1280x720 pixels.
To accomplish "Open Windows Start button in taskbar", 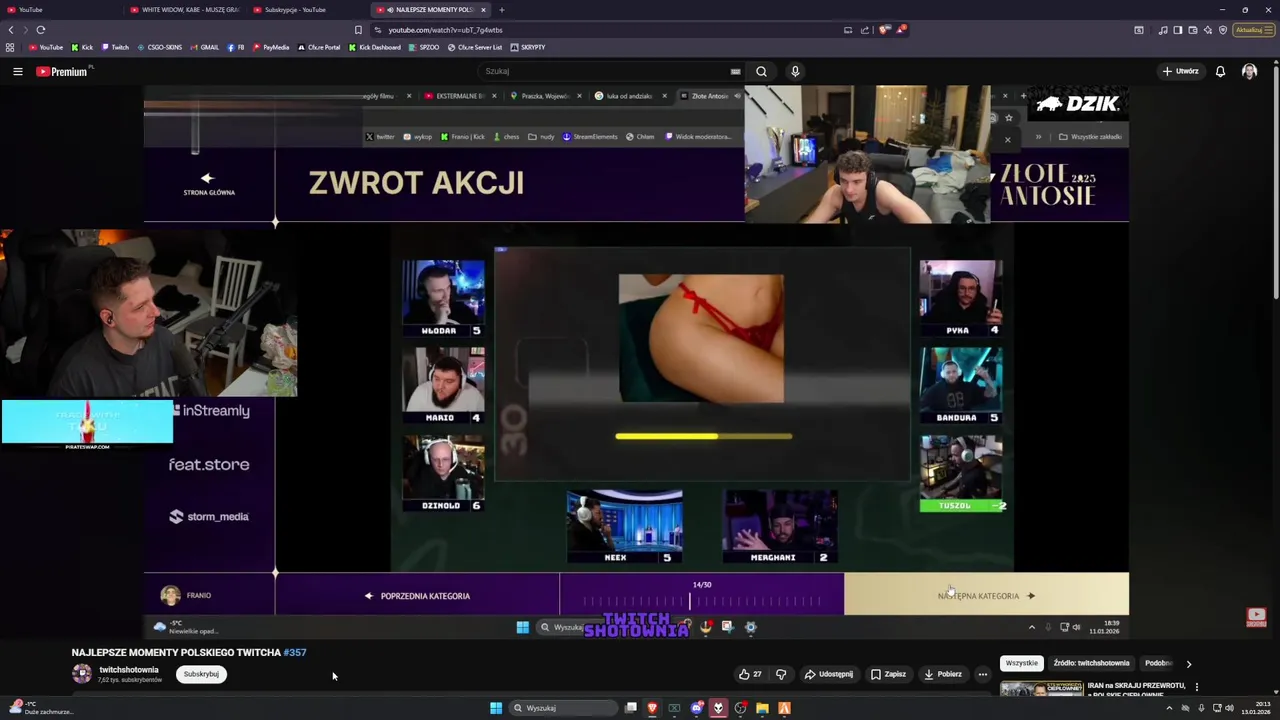I will coord(496,708).
